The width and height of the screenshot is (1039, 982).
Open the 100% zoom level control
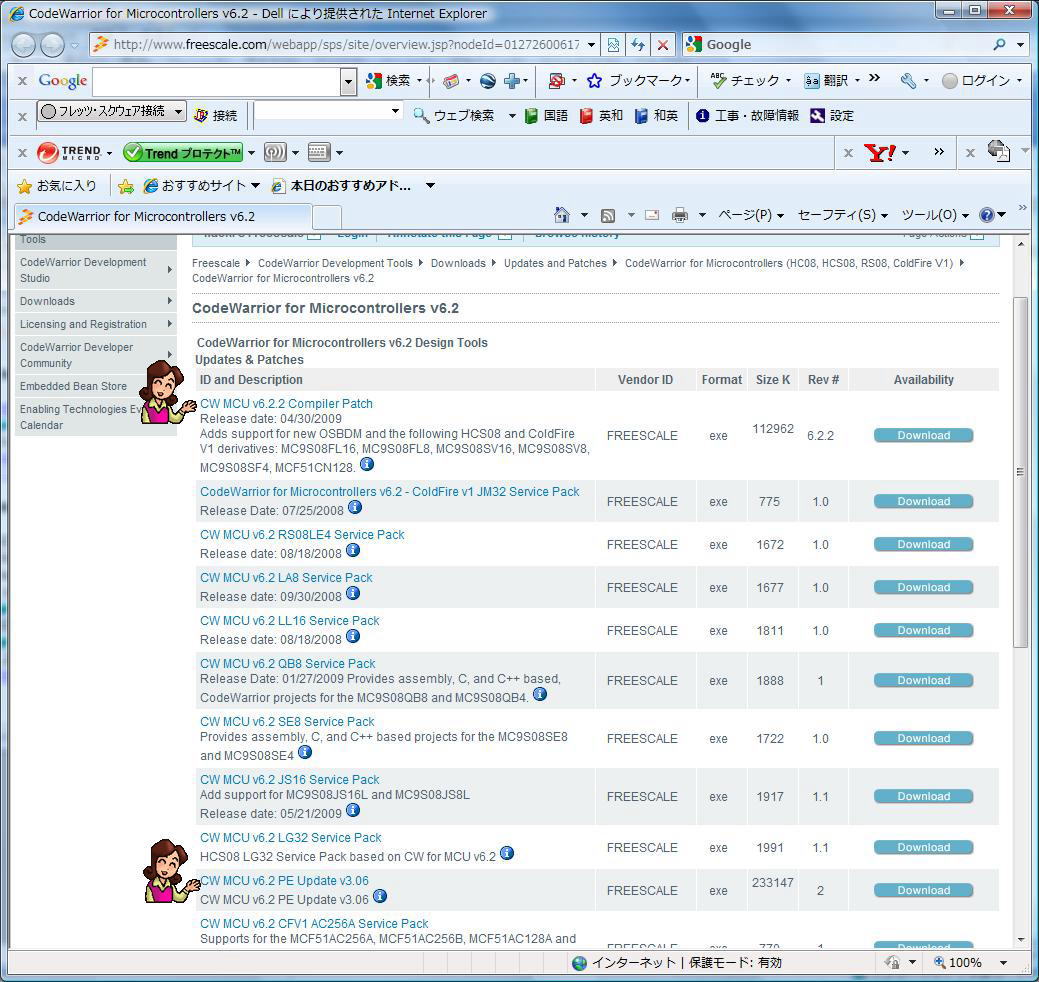click(970, 963)
